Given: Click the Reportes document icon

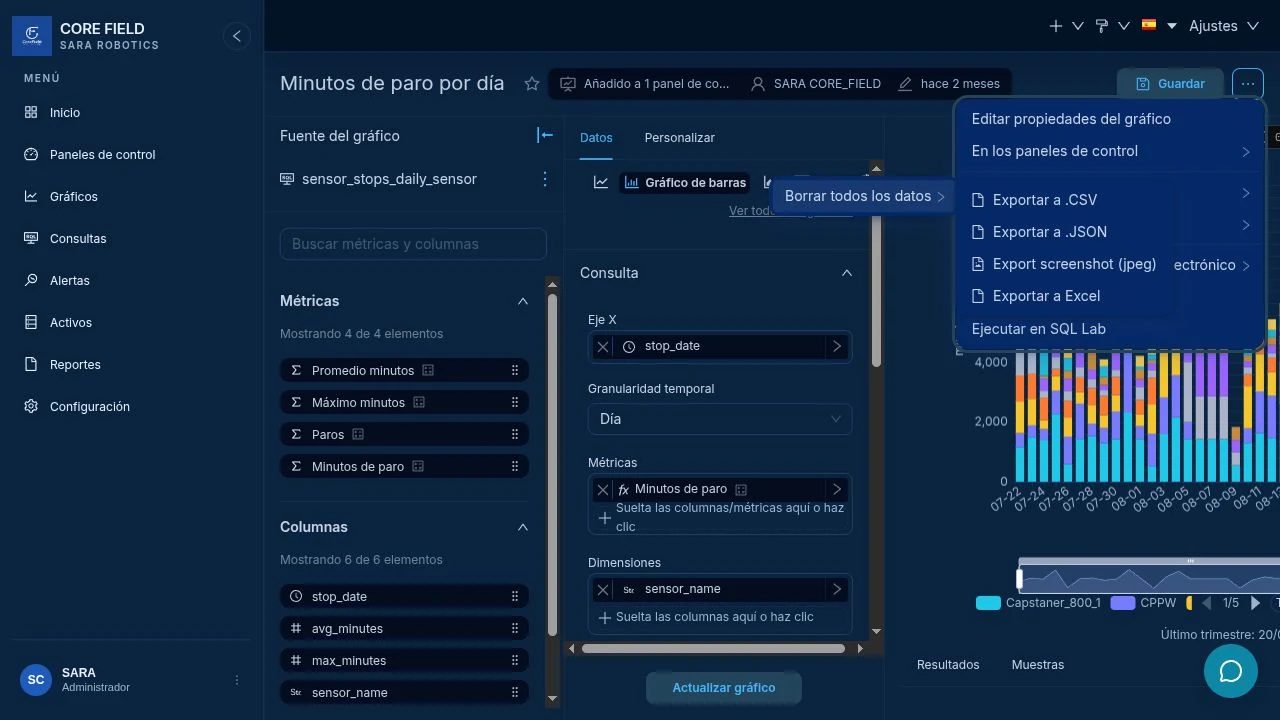Looking at the screenshot, I should (x=31, y=365).
